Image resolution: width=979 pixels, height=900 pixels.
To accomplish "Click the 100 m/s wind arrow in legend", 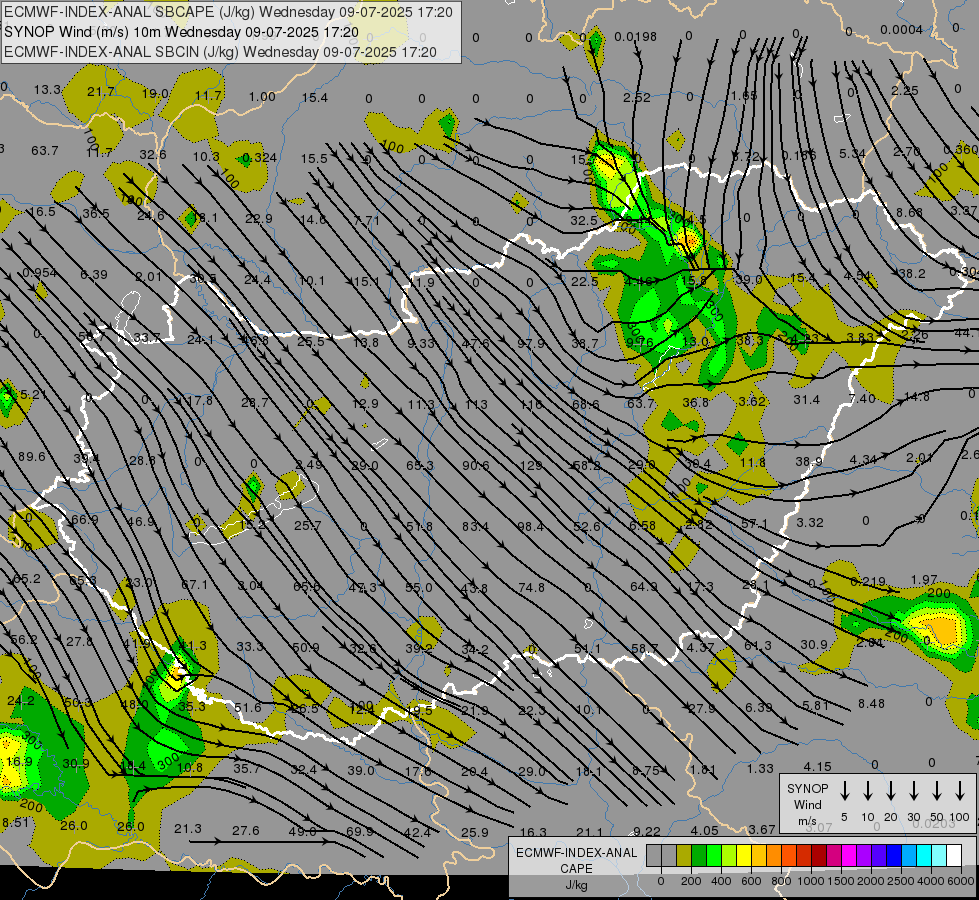I will point(960,791).
